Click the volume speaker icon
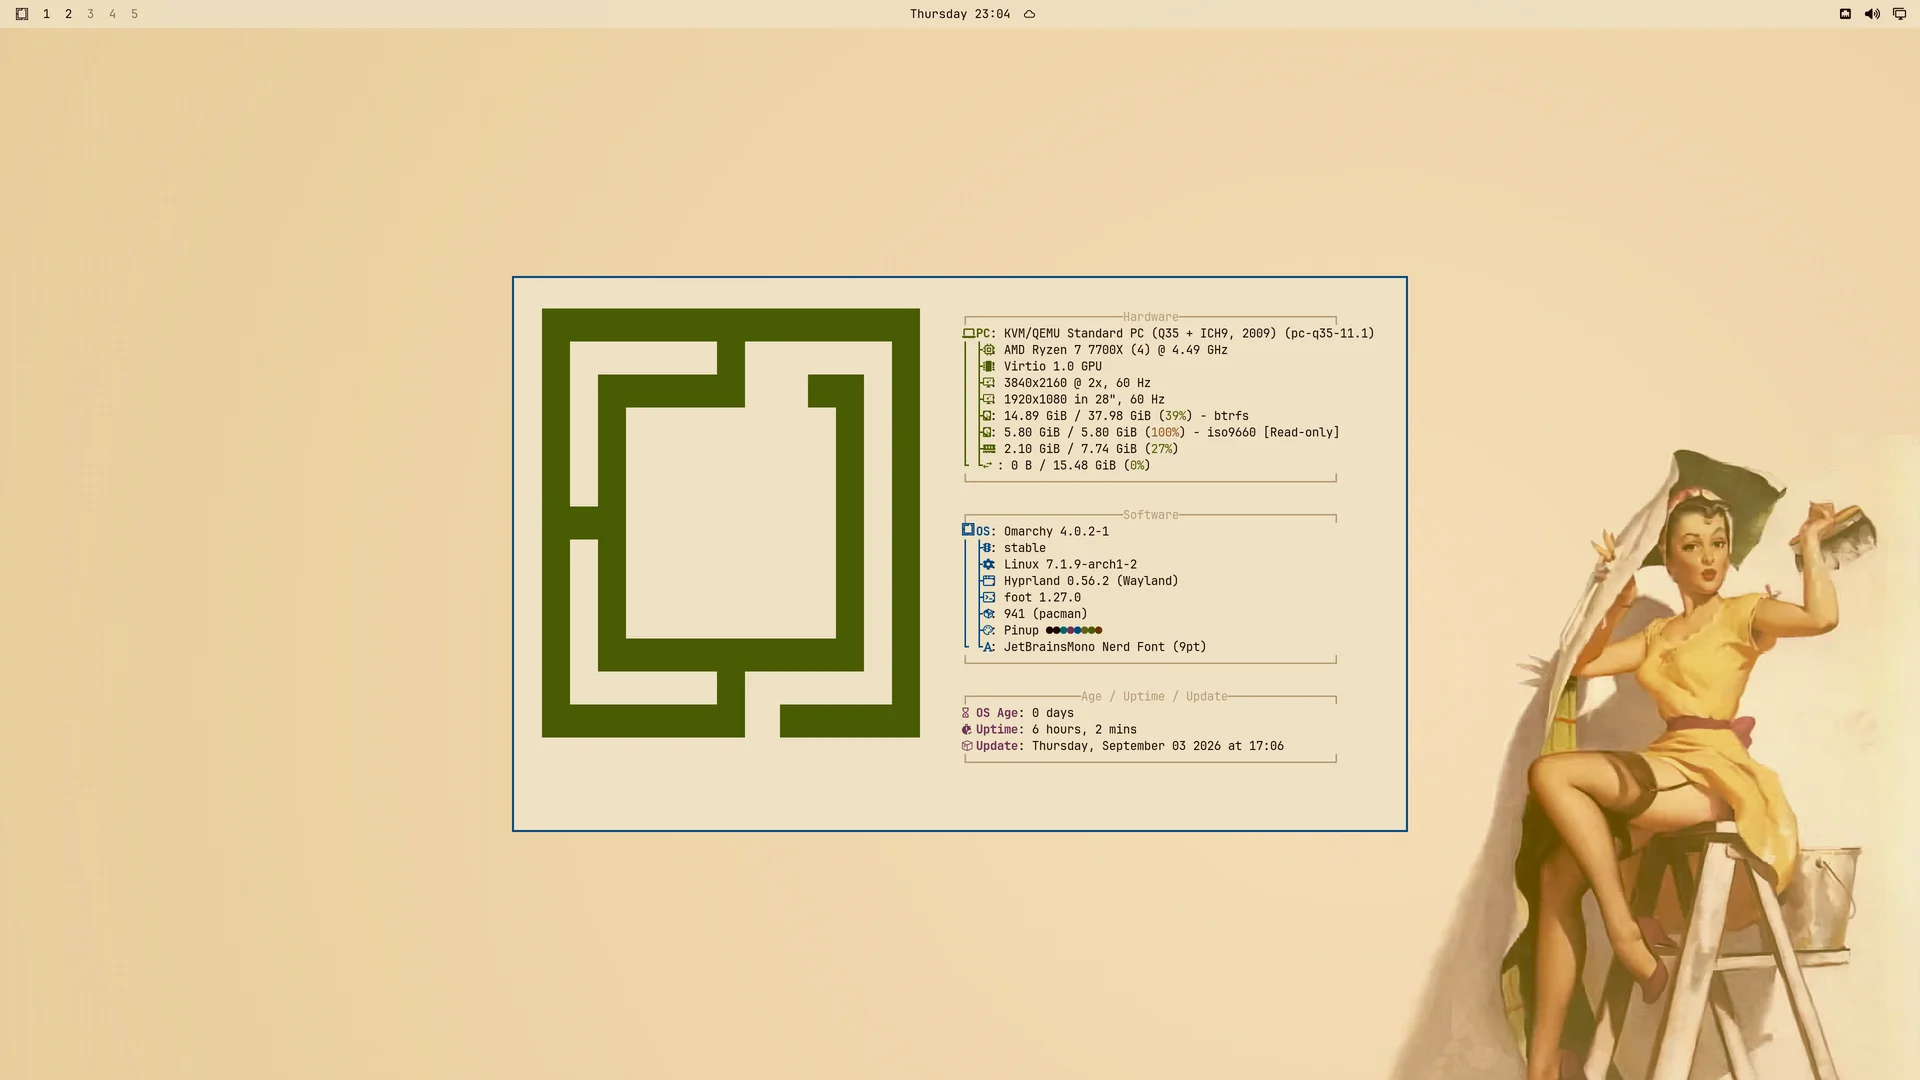Viewport: 1920px width, 1080px height. 1872,14
